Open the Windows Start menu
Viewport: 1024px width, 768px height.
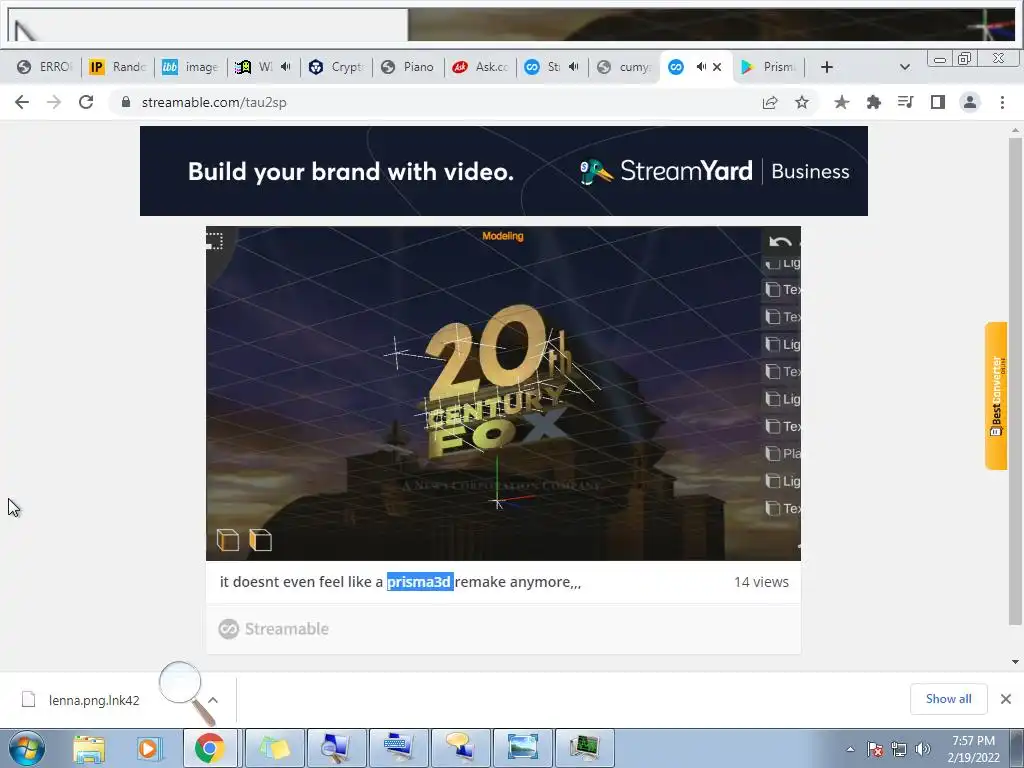click(27, 748)
